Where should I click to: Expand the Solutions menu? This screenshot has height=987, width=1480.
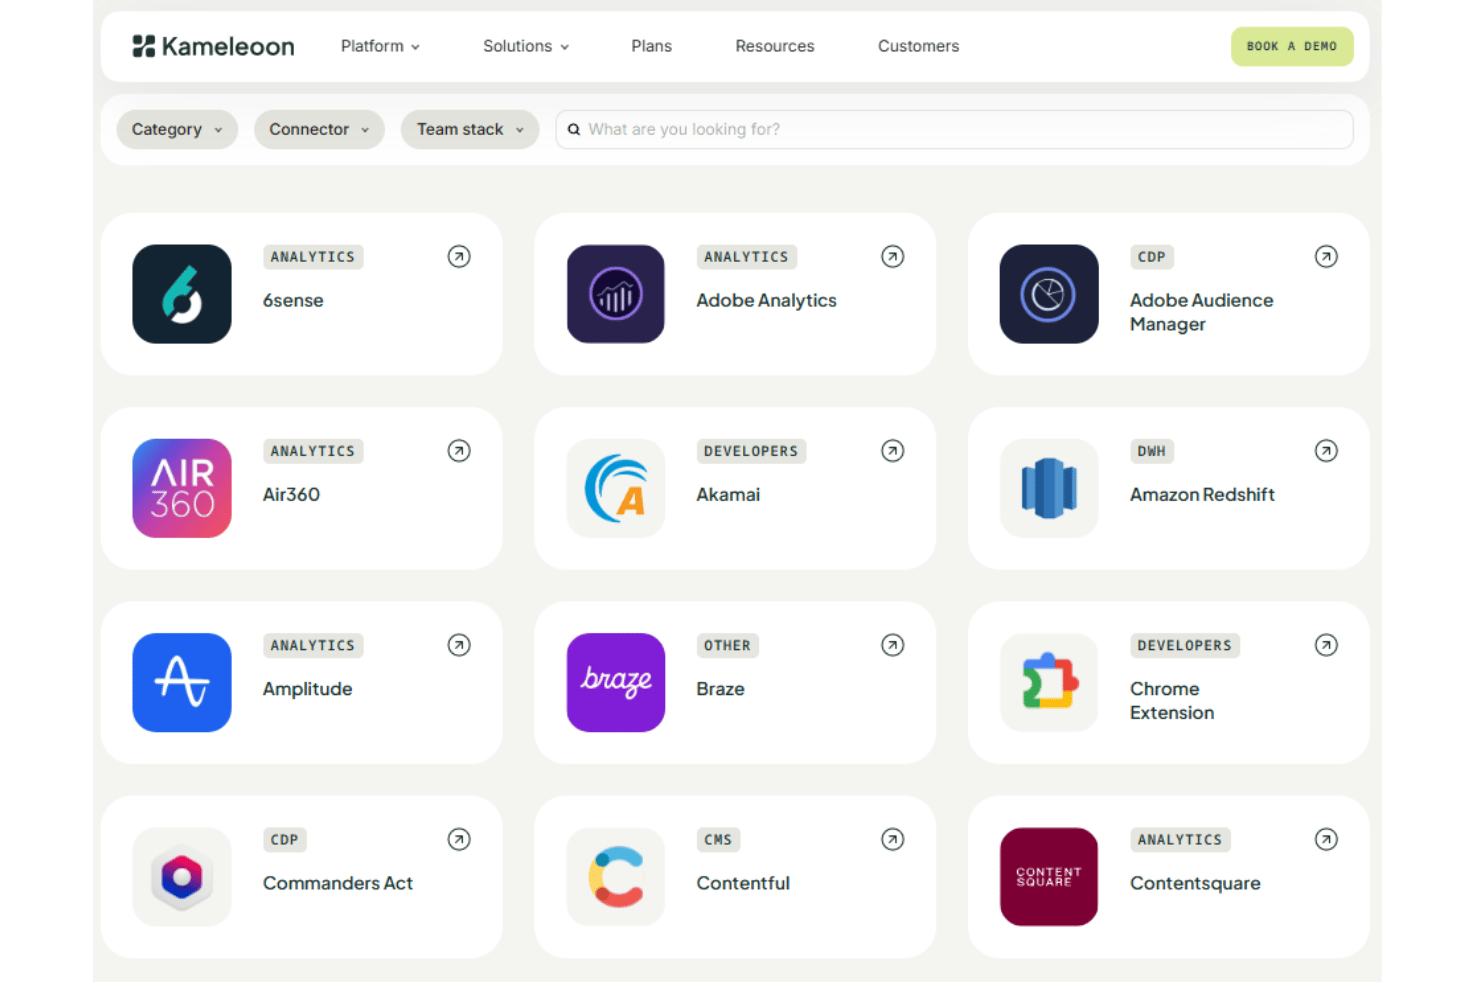point(526,46)
